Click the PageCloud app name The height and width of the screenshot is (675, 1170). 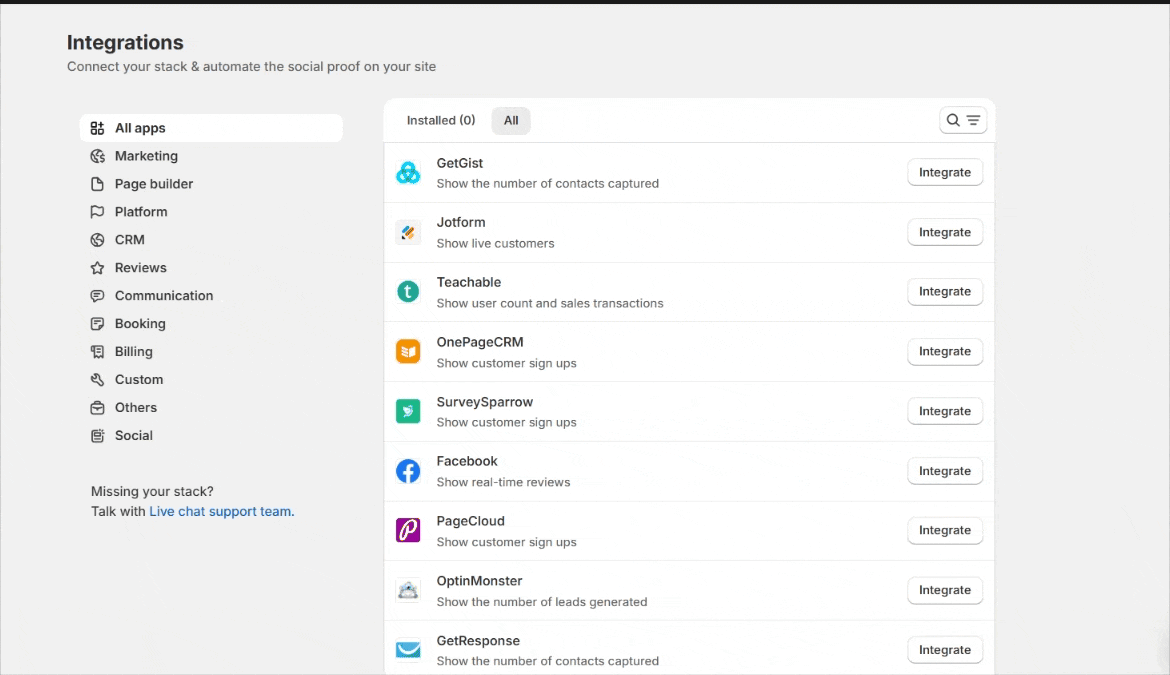470,521
